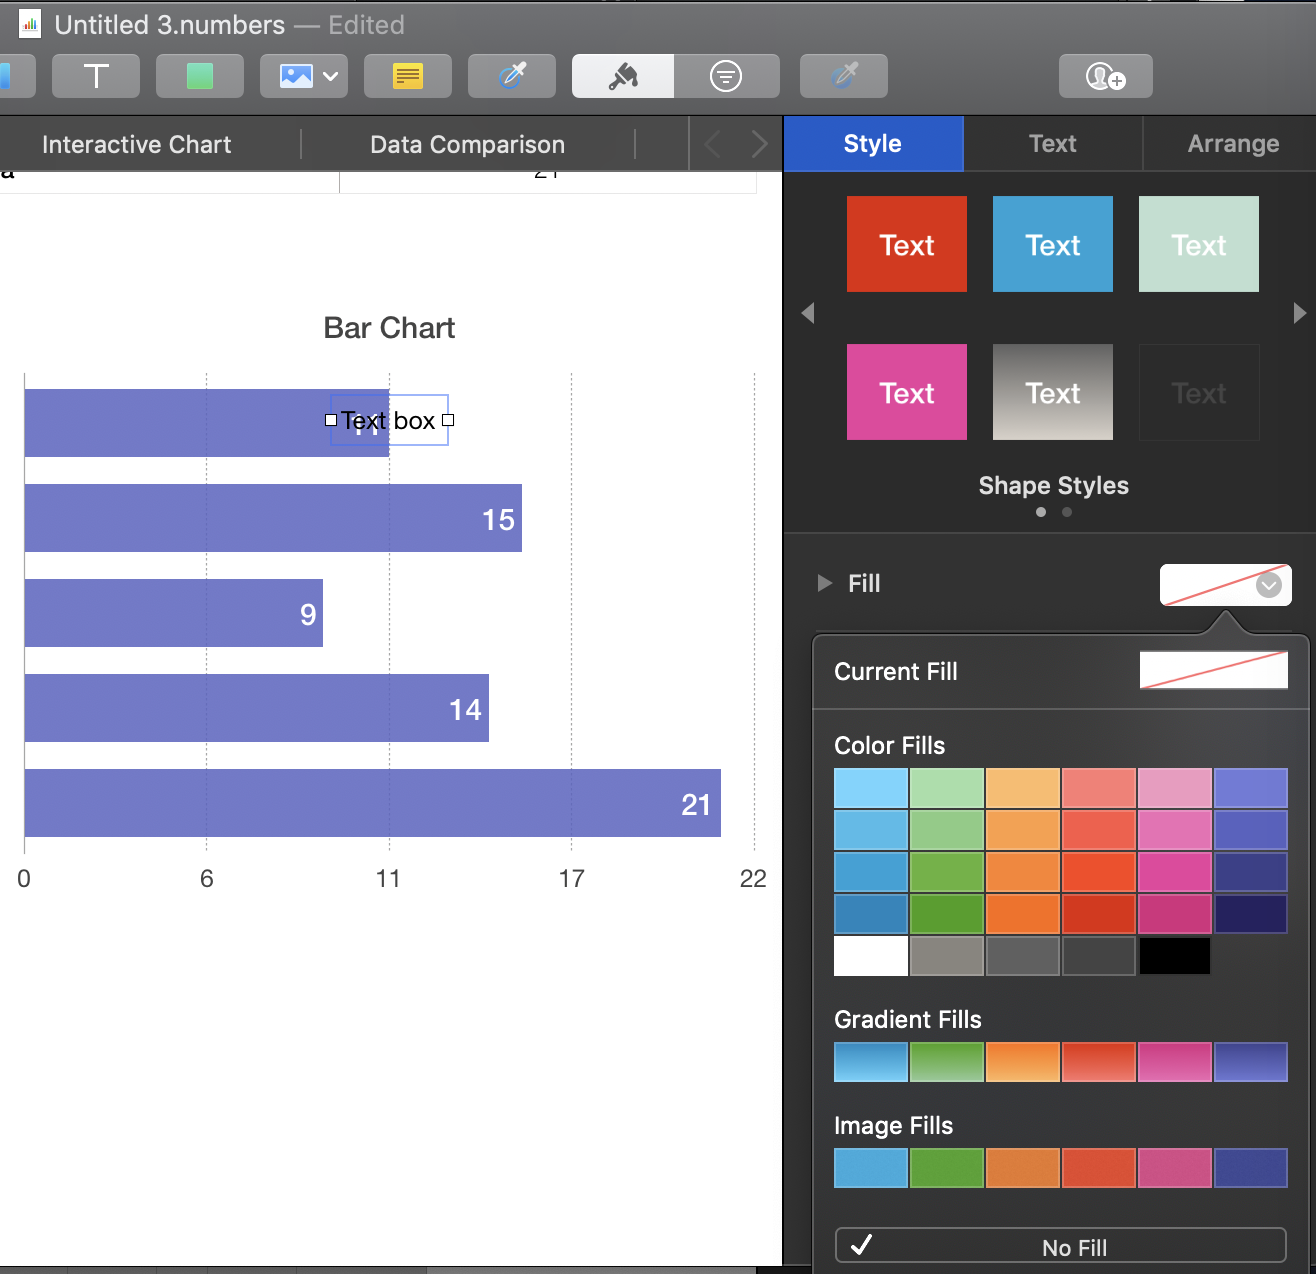Pick the bright red color fill swatch

coord(1099,872)
